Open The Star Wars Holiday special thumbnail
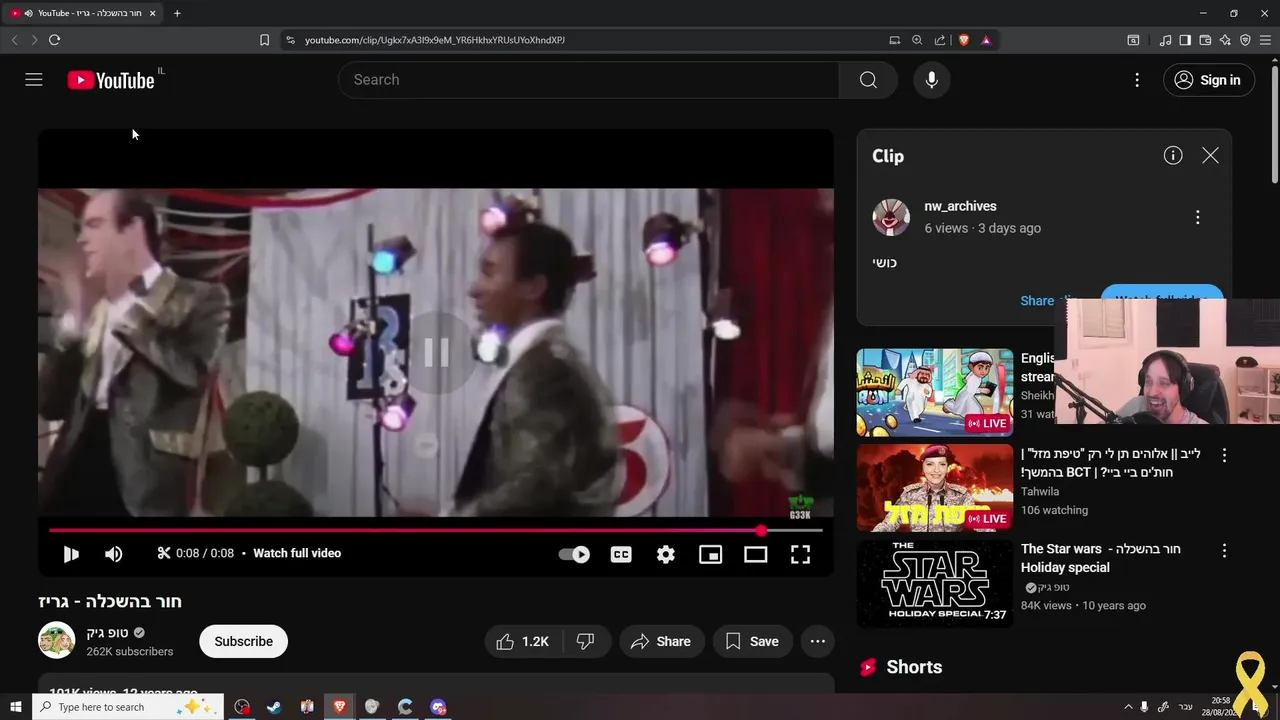Screen dimensions: 1280x720 click(x=935, y=585)
